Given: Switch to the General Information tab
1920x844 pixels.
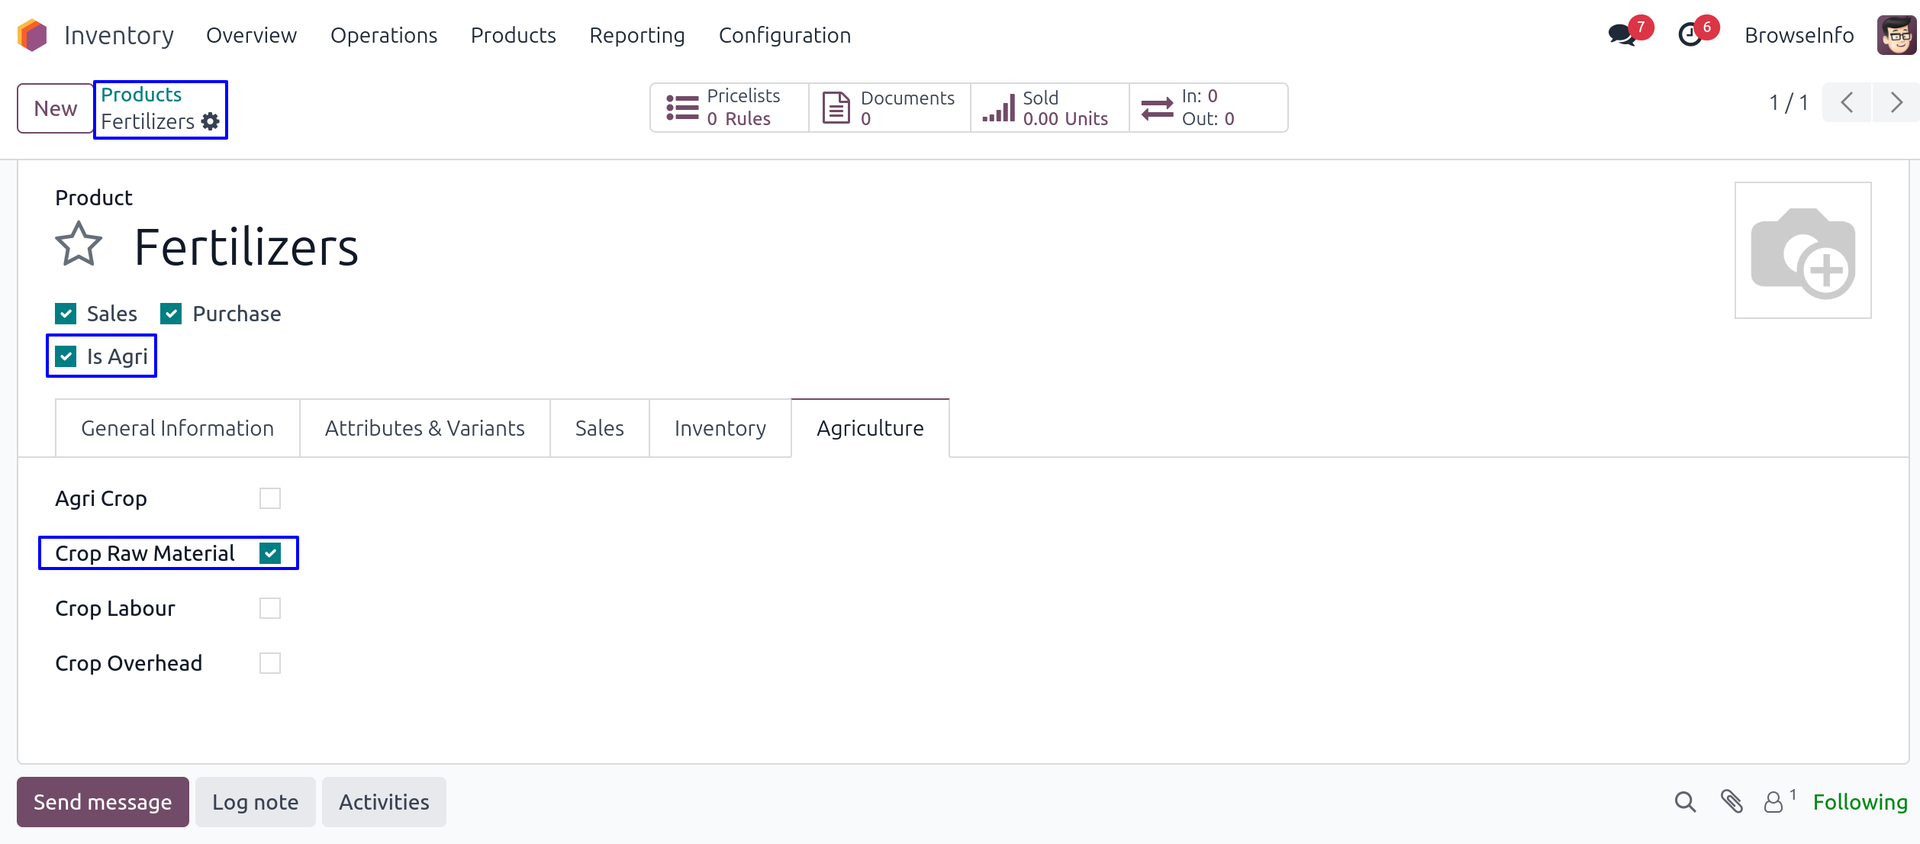Looking at the screenshot, I should pyautogui.click(x=177, y=428).
